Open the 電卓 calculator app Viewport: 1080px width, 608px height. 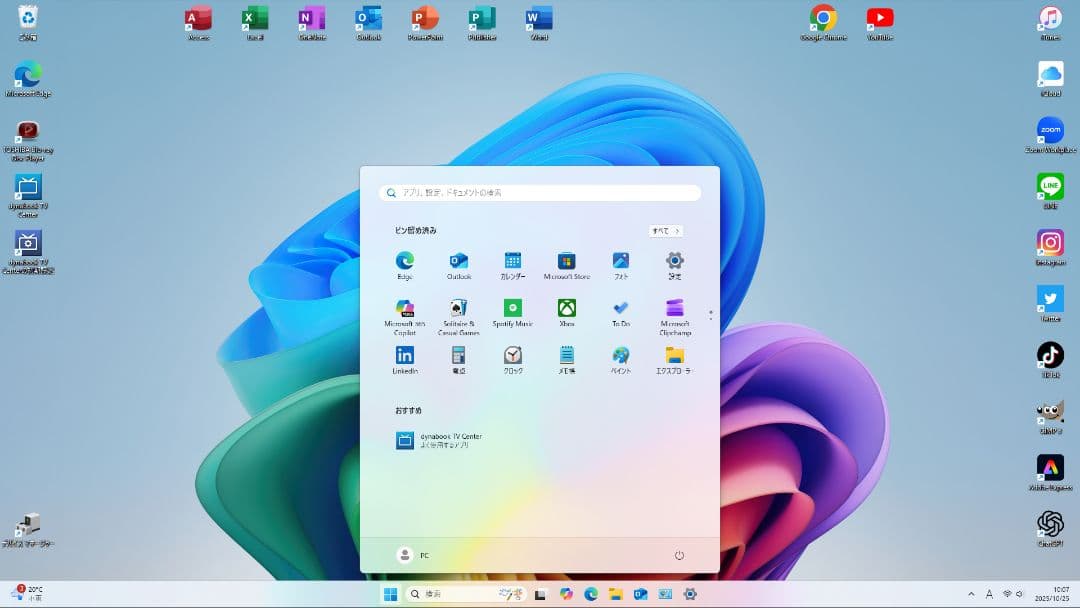[x=459, y=355]
